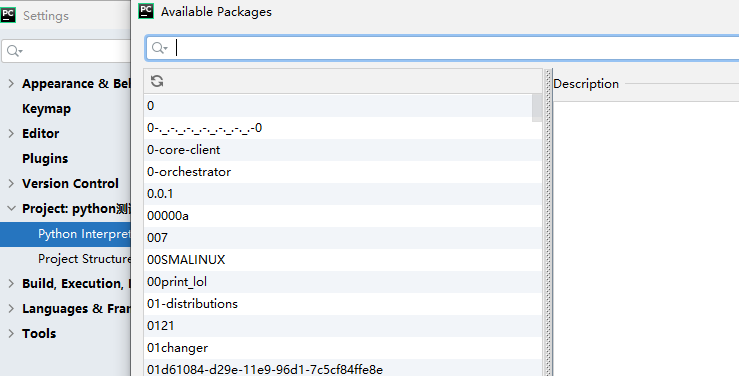Click the Settings search magnifier icon
This screenshot has height=376, width=739.
pos(15,51)
